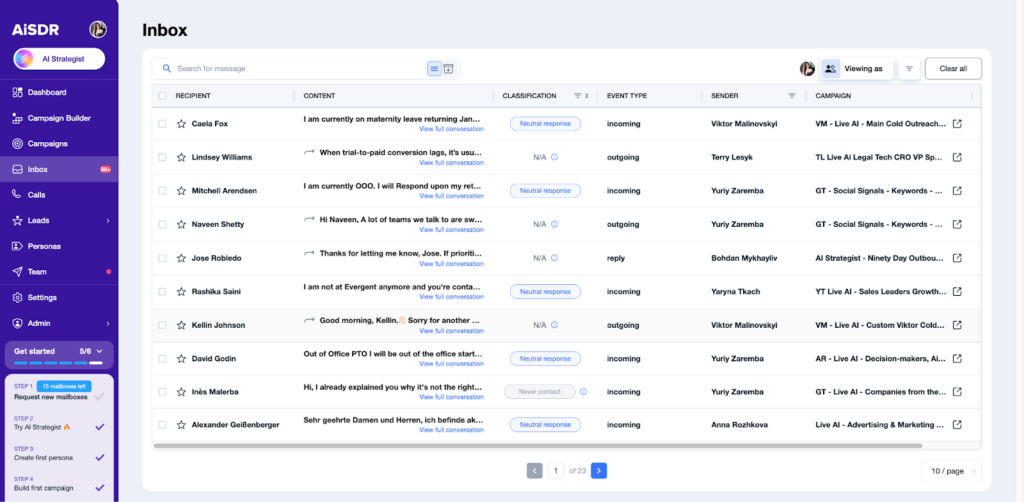Go to next inbox page arrow

[x=598, y=470]
